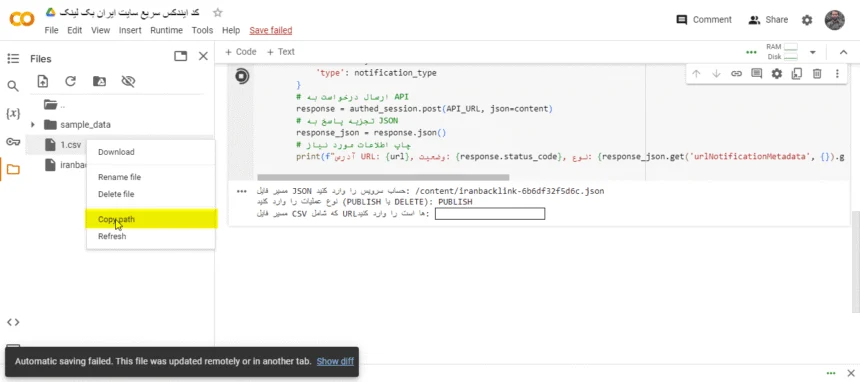Close the Files pane

click(x=203, y=56)
